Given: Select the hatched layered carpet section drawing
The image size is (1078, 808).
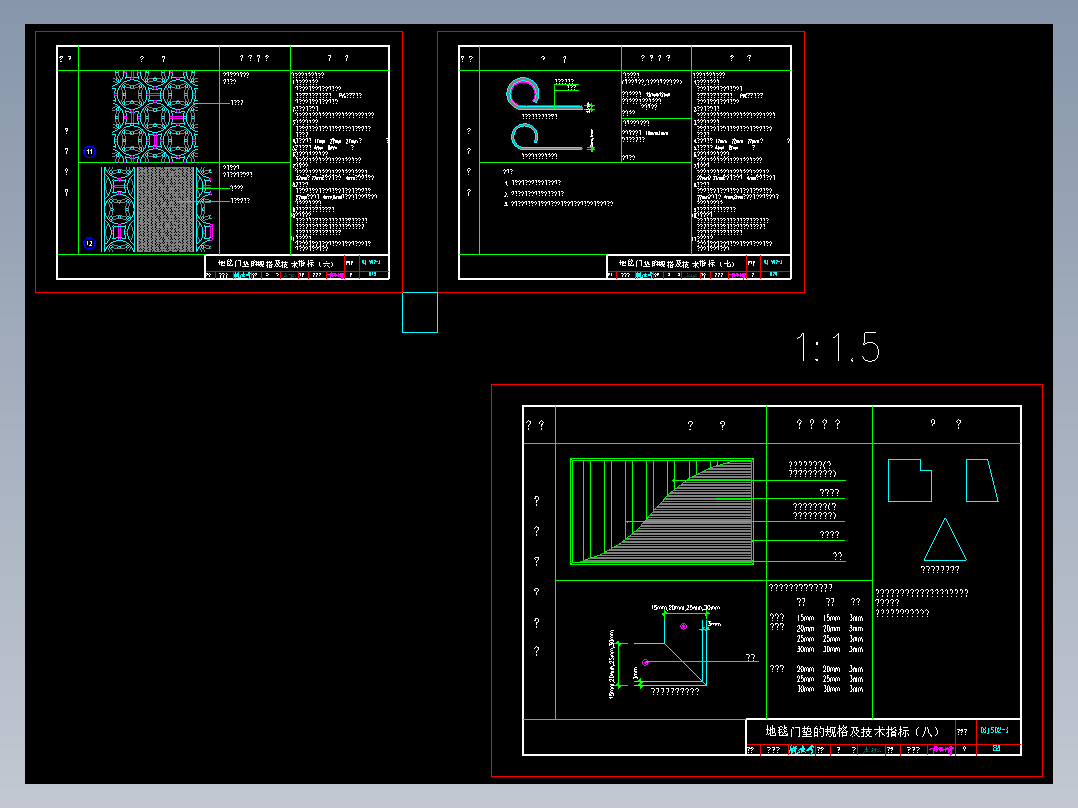Looking at the screenshot, I should [x=662, y=511].
